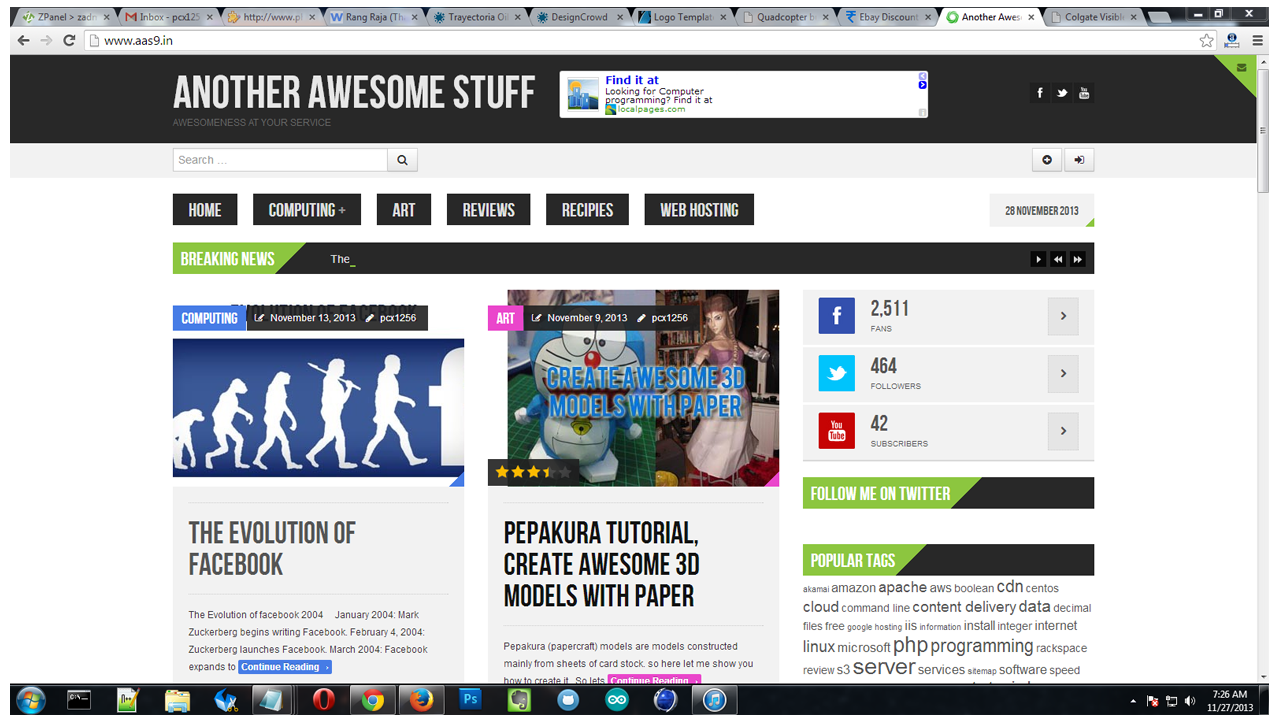
Task: Click Another Awesome Stuff site title
Action: click(x=354, y=93)
